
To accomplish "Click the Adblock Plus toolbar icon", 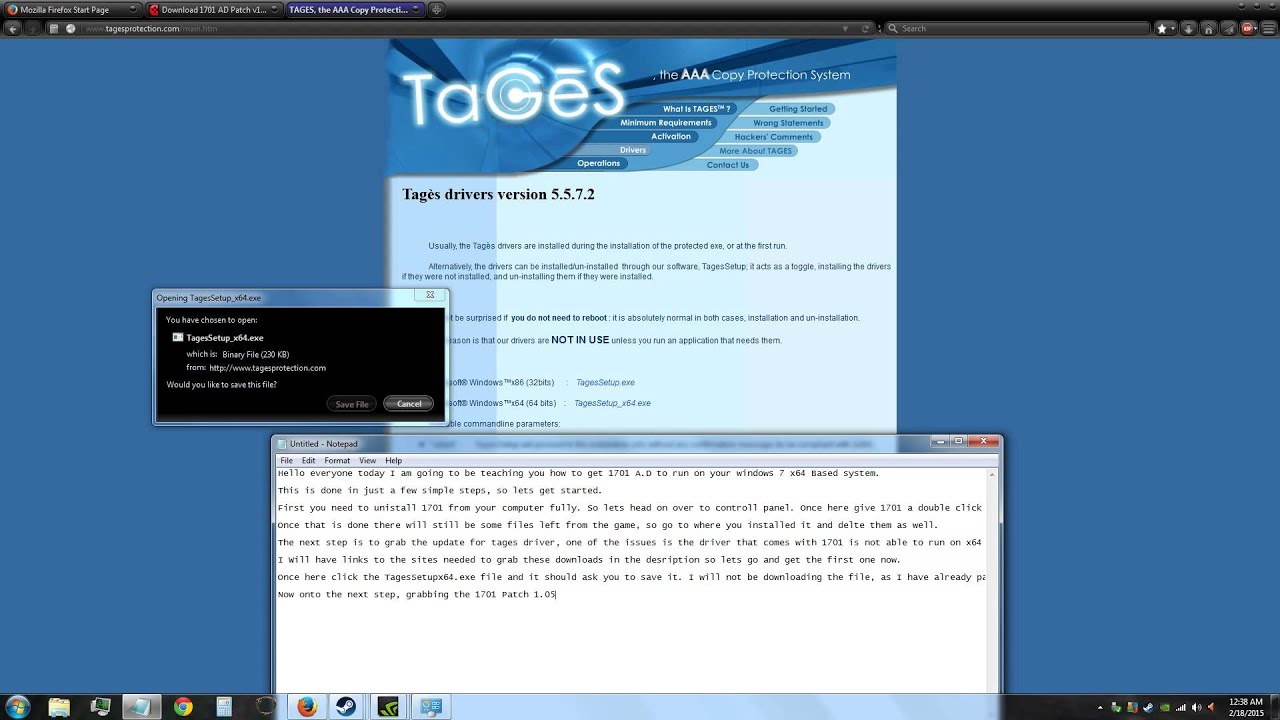I will pos(1248,28).
